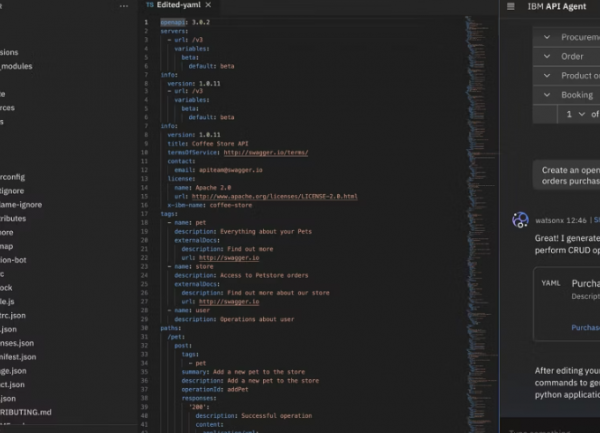
Task: Click the watsonx 12:46 timestamp
Action: 561,220
